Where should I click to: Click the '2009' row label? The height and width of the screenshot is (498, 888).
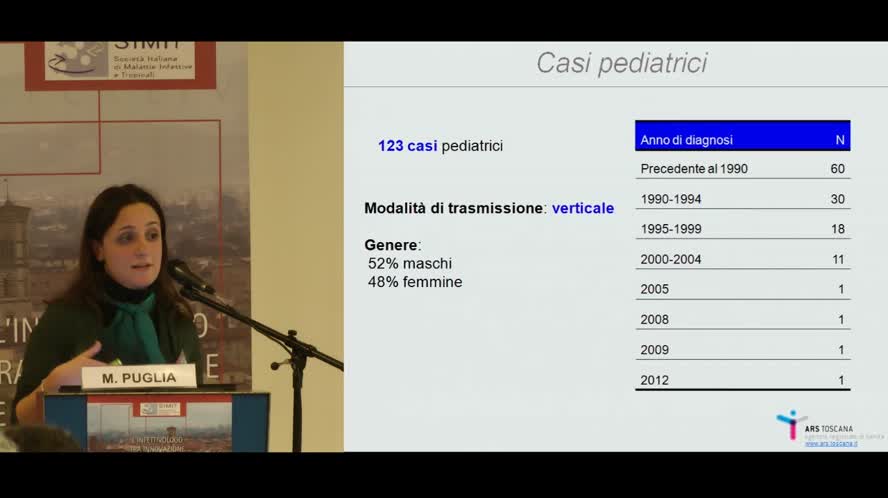coord(654,350)
